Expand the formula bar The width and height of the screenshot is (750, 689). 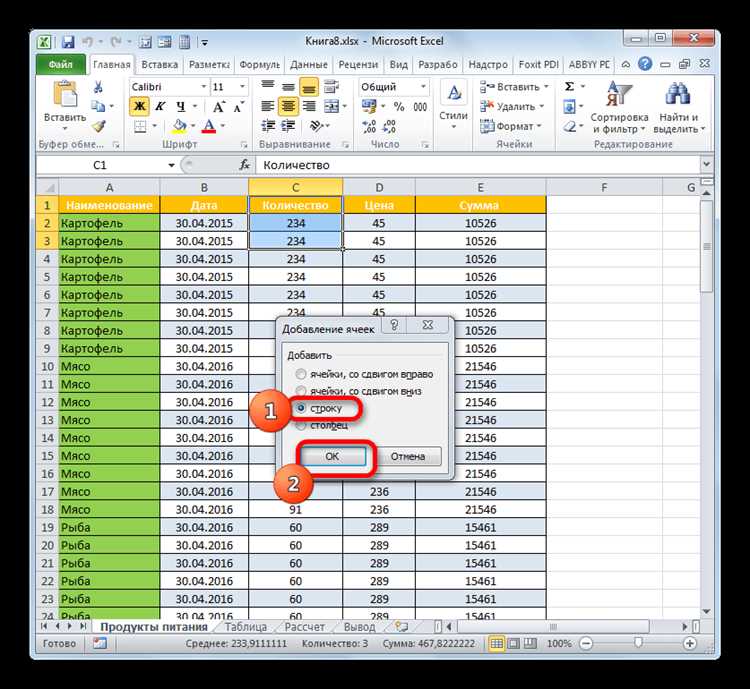[706, 165]
